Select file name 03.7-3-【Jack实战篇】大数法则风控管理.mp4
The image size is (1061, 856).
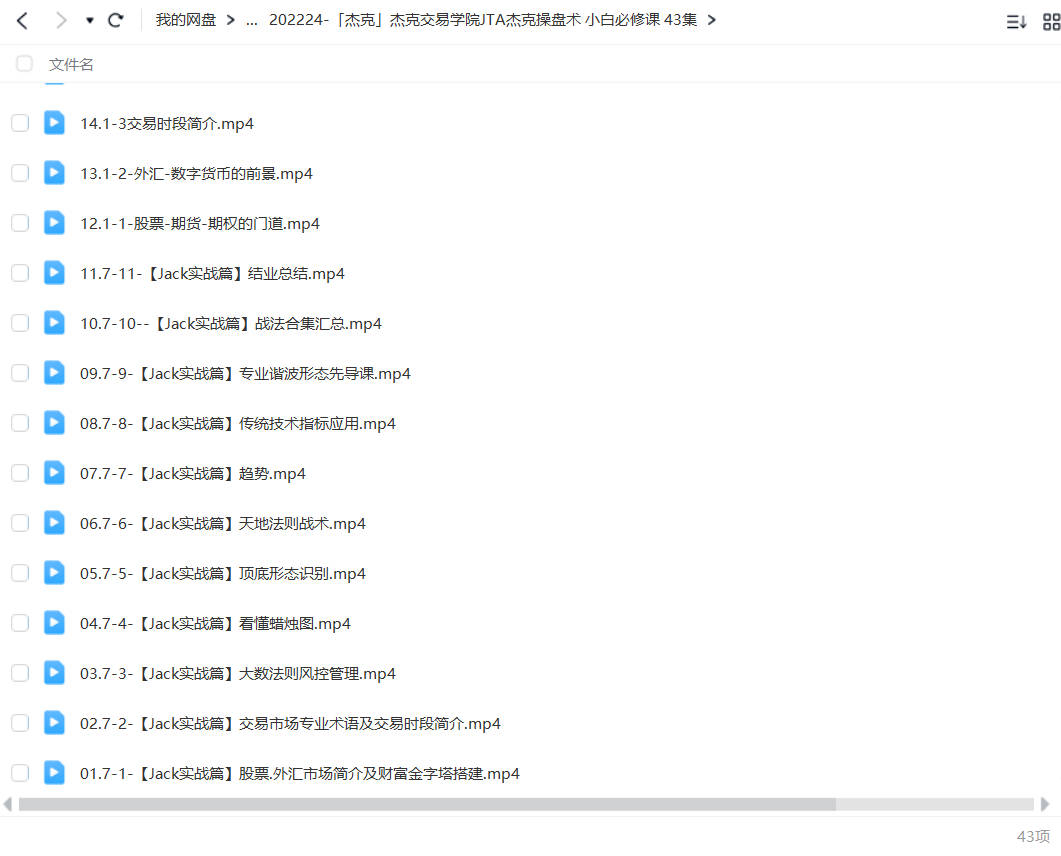[x=238, y=674]
